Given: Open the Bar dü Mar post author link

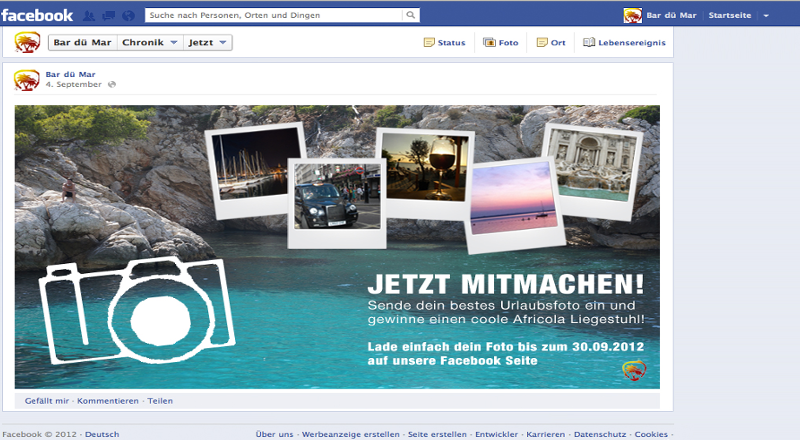Looking at the screenshot, I should [70, 74].
